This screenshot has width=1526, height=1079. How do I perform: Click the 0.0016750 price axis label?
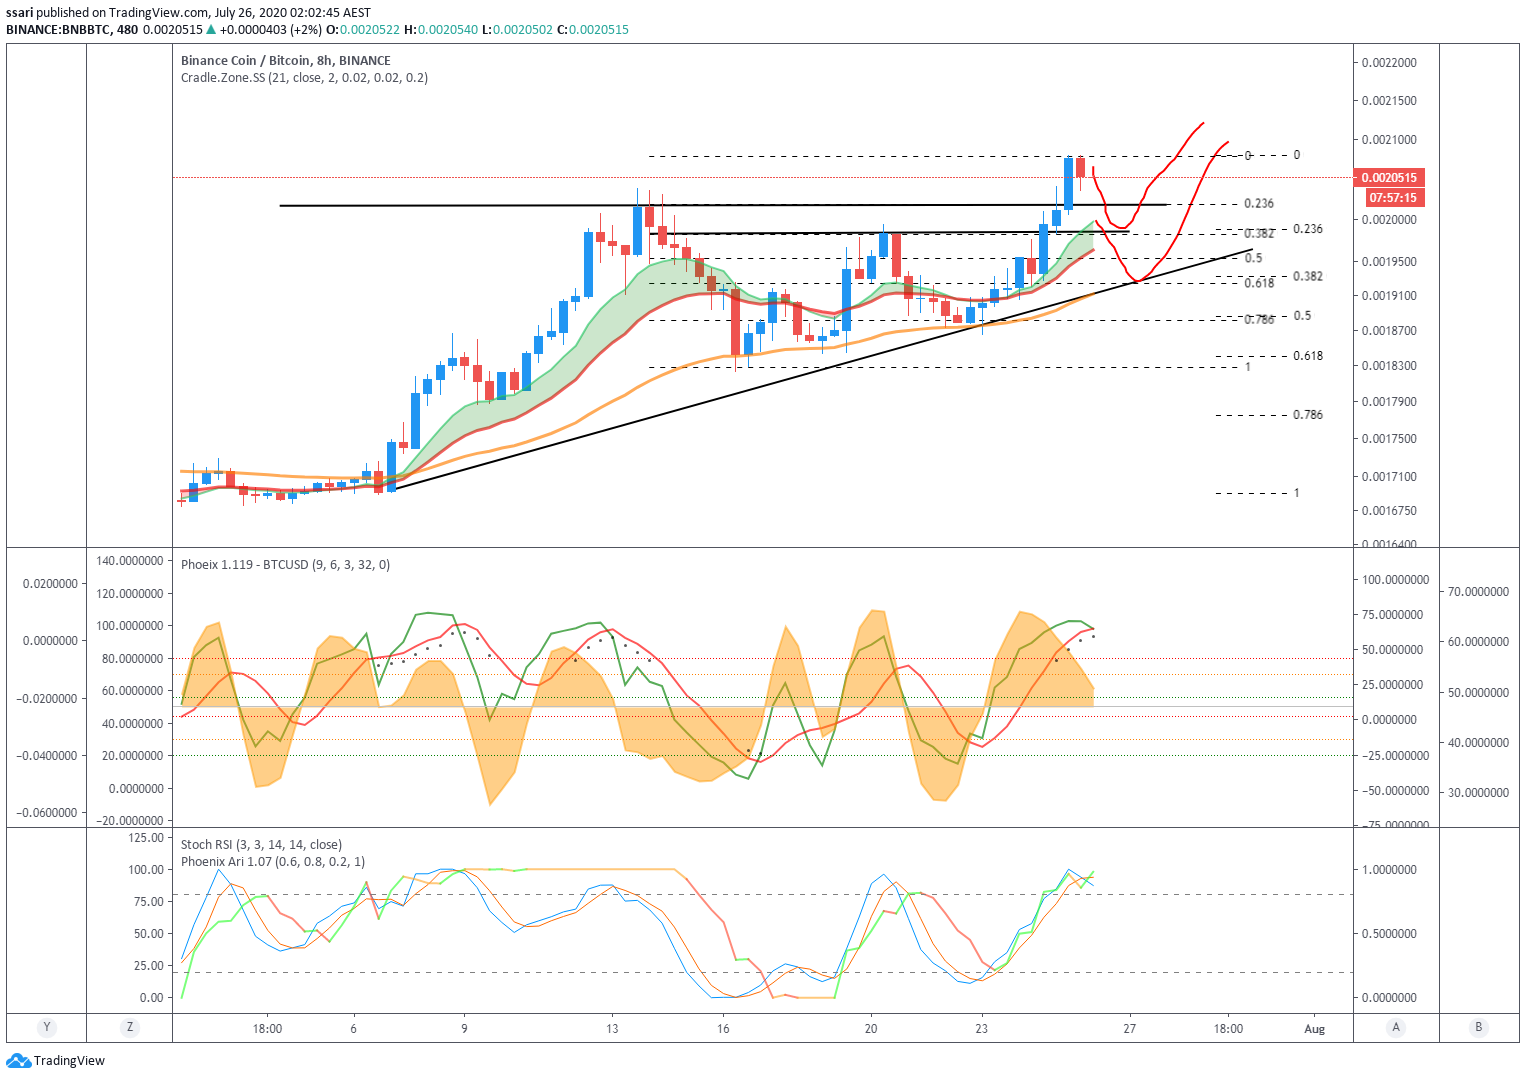pos(1389,511)
